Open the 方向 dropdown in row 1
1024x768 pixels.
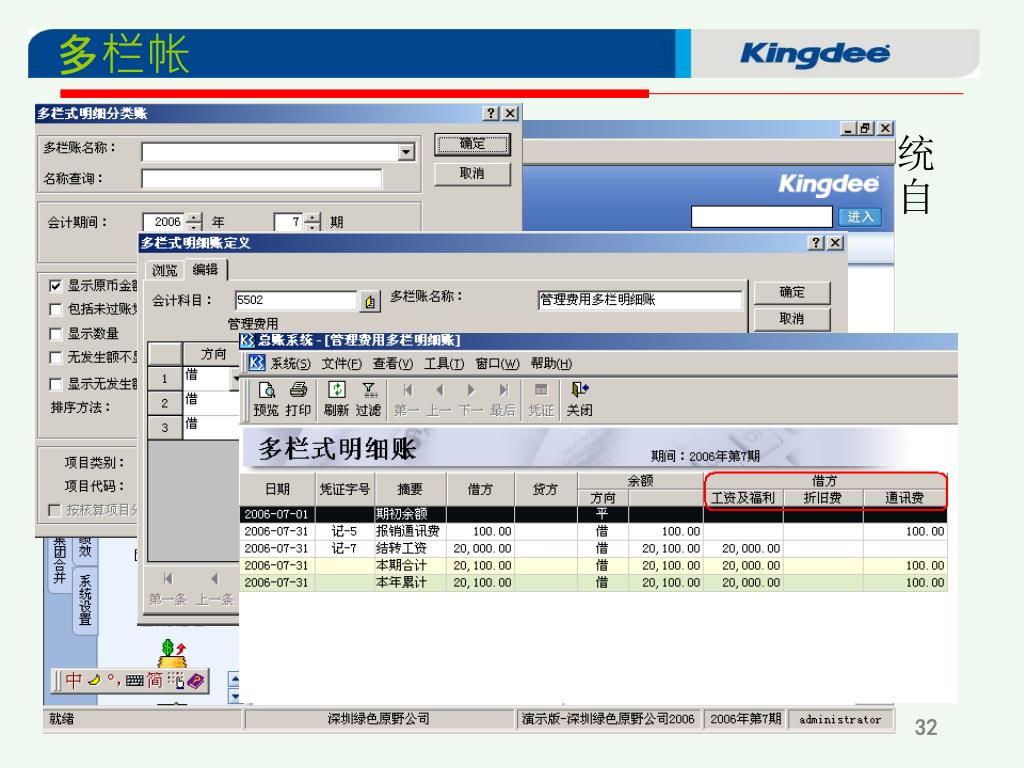(x=235, y=379)
